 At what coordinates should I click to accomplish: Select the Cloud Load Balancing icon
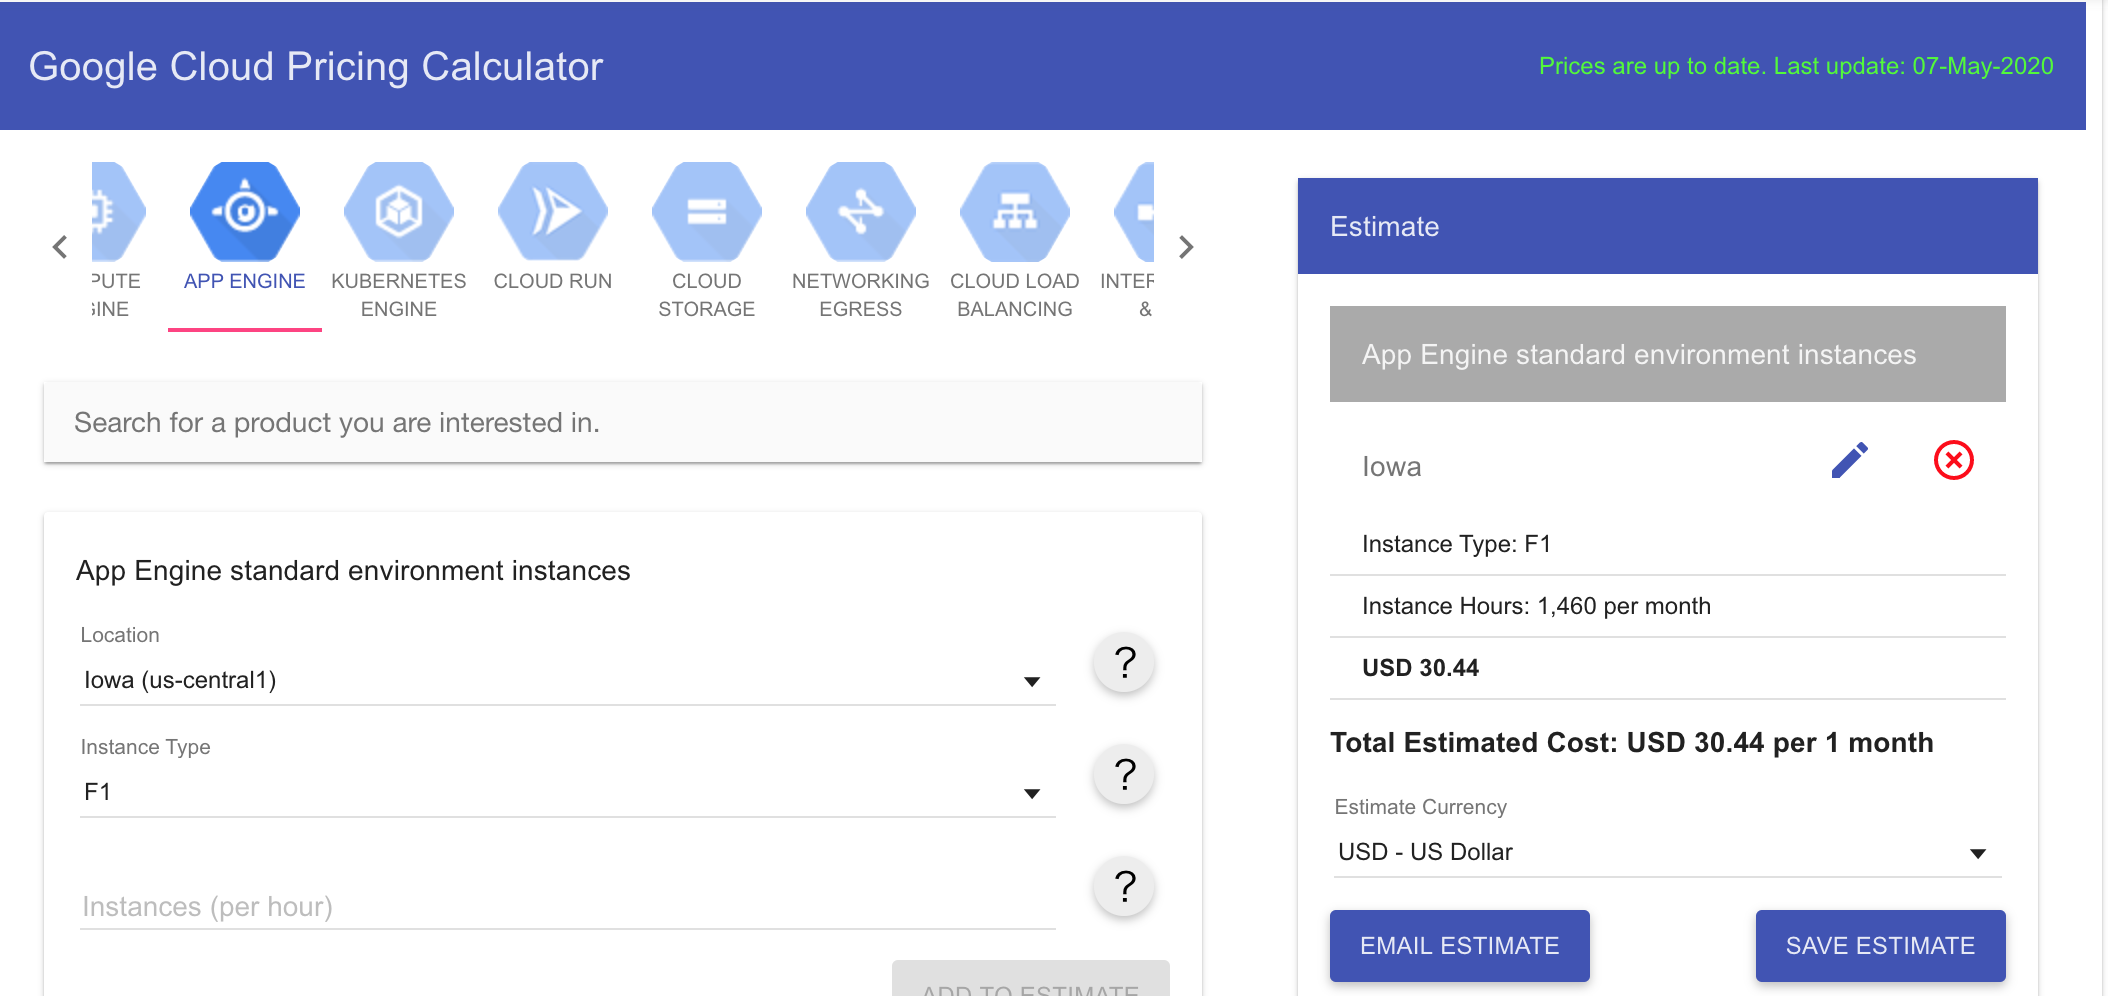click(1015, 212)
